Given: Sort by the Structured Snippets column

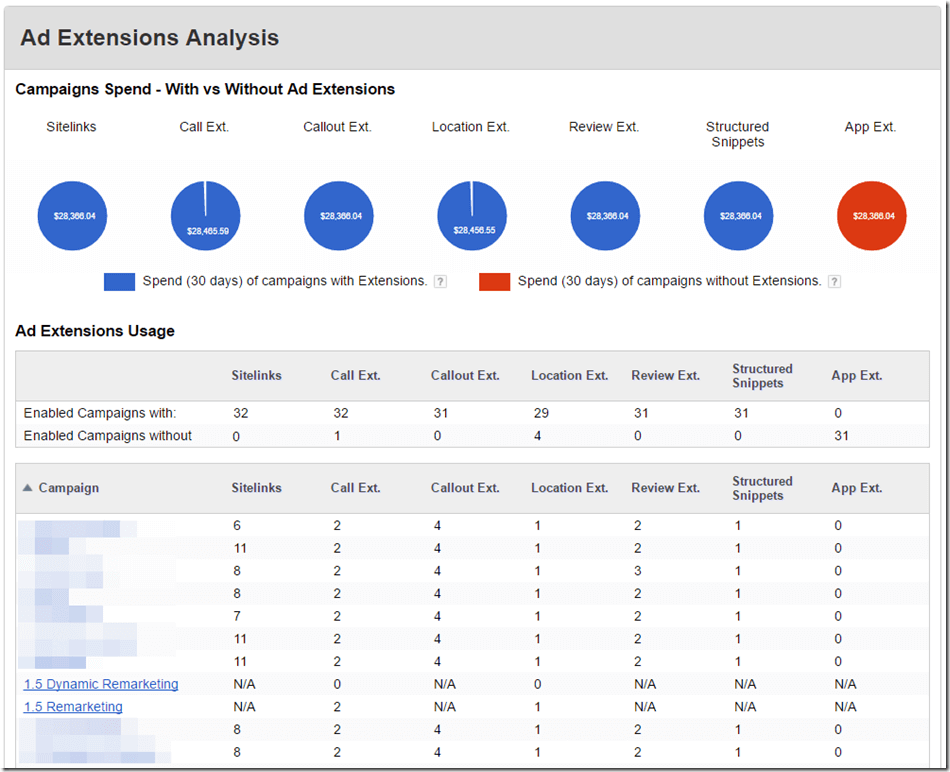Looking at the screenshot, I should [762, 487].
